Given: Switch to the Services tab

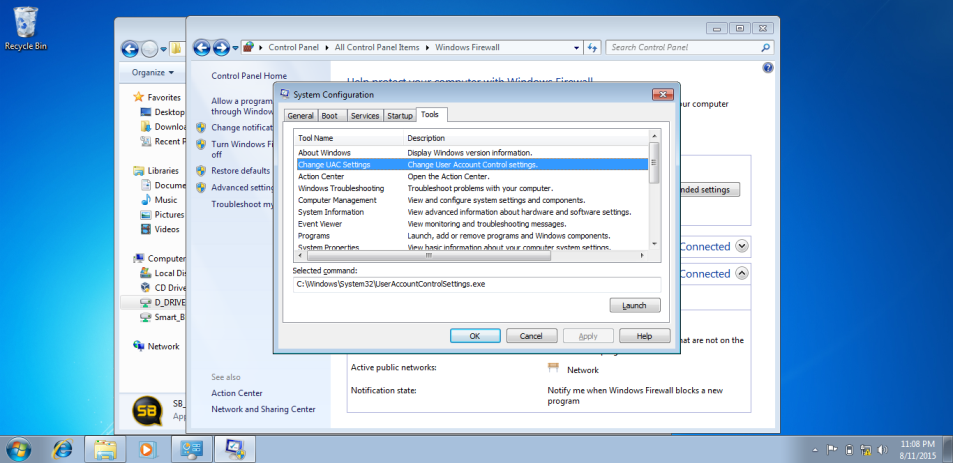Looking at the screenshot, I should click(x=365, y=115).
